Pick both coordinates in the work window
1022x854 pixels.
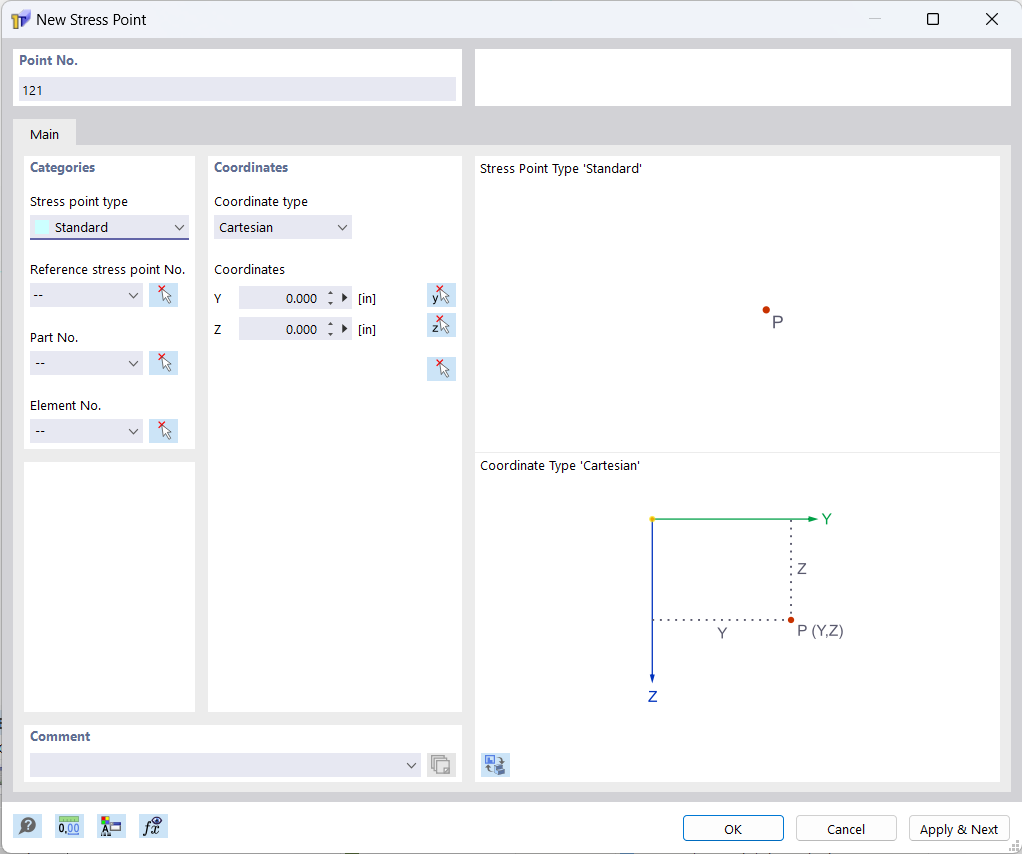coord(441,368)
